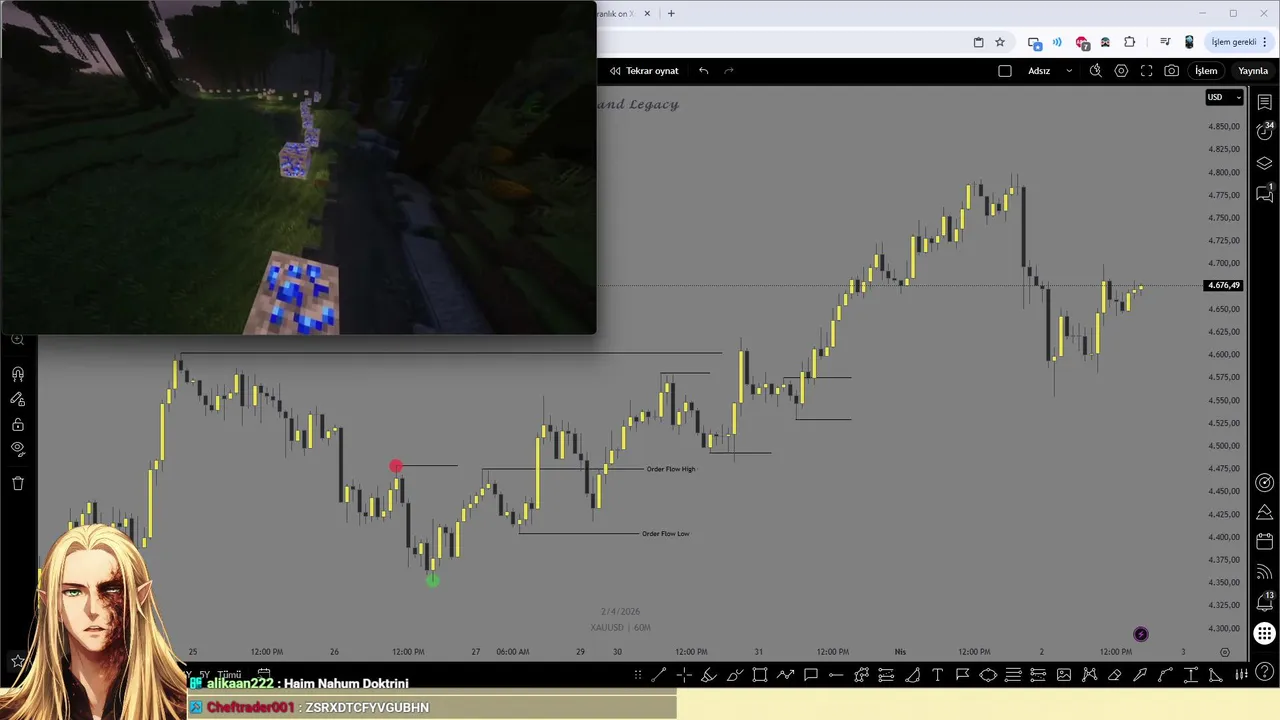Open a new browser tab
Image resolution: width=1280 pixels, height=720 pixels.
(671, 13)
